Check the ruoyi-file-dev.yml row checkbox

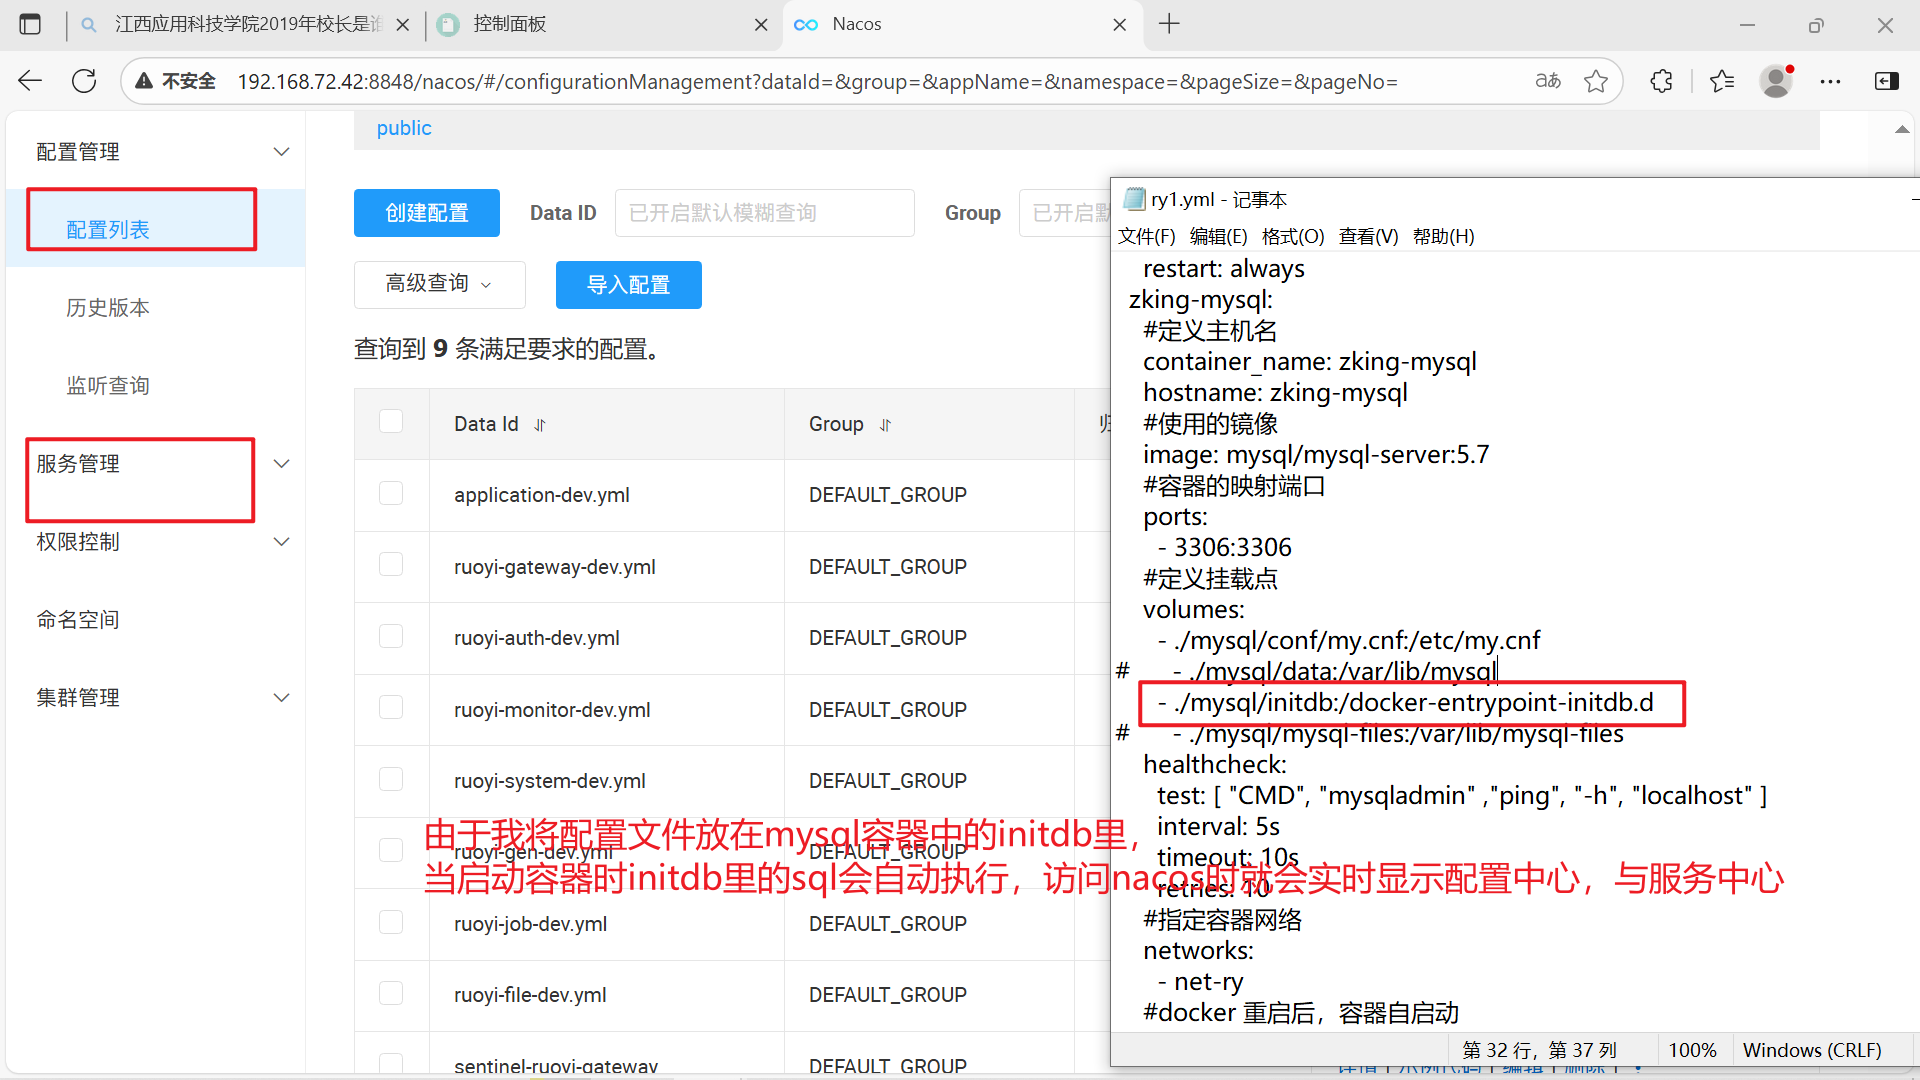pos(391,993)
